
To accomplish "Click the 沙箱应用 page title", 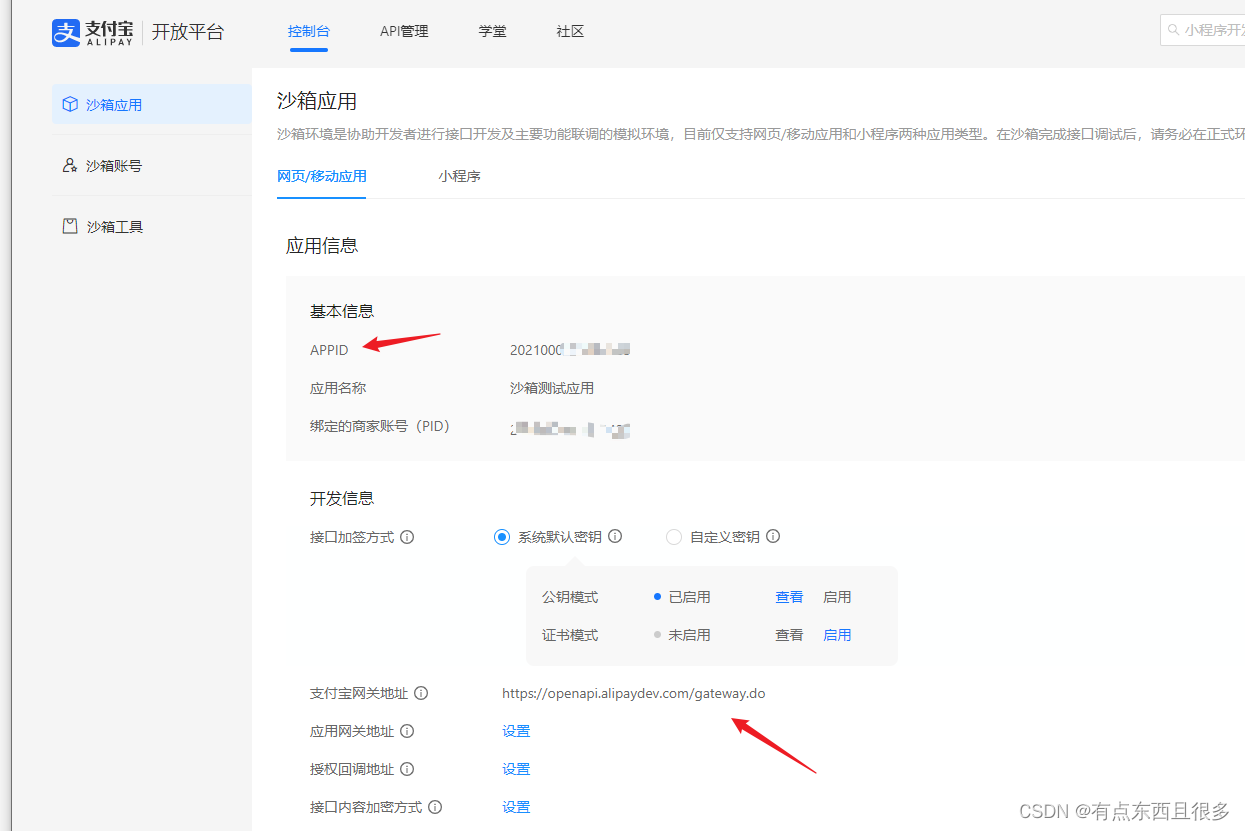I will 317,101.
